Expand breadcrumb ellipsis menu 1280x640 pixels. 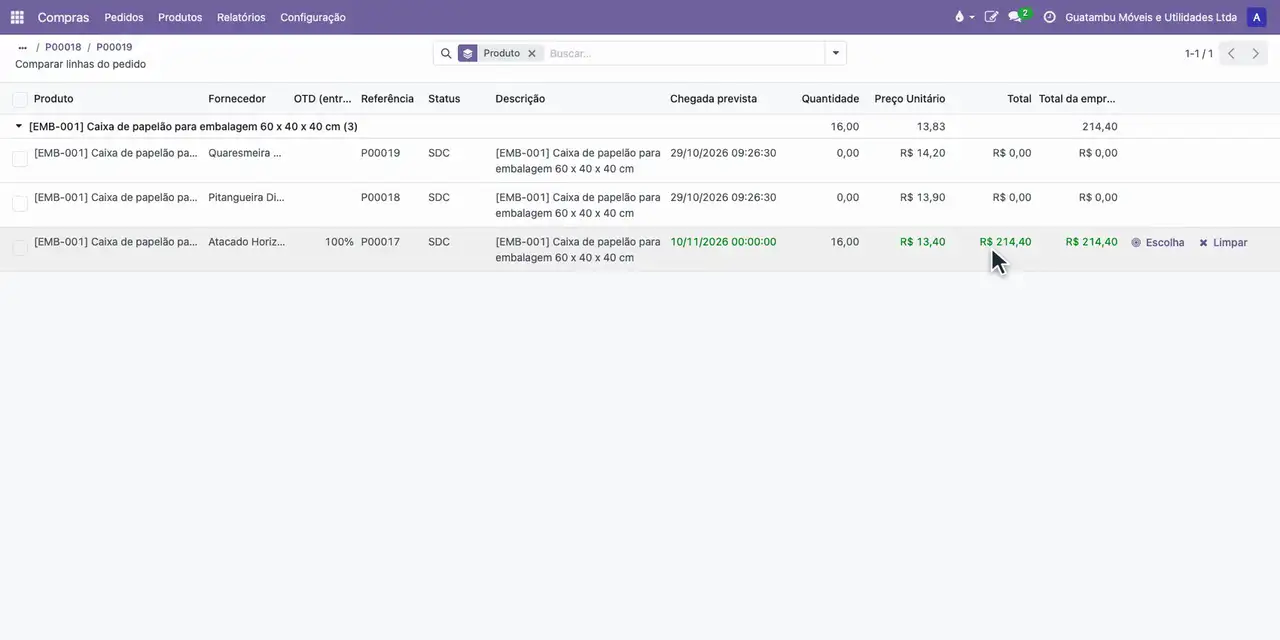22,47
